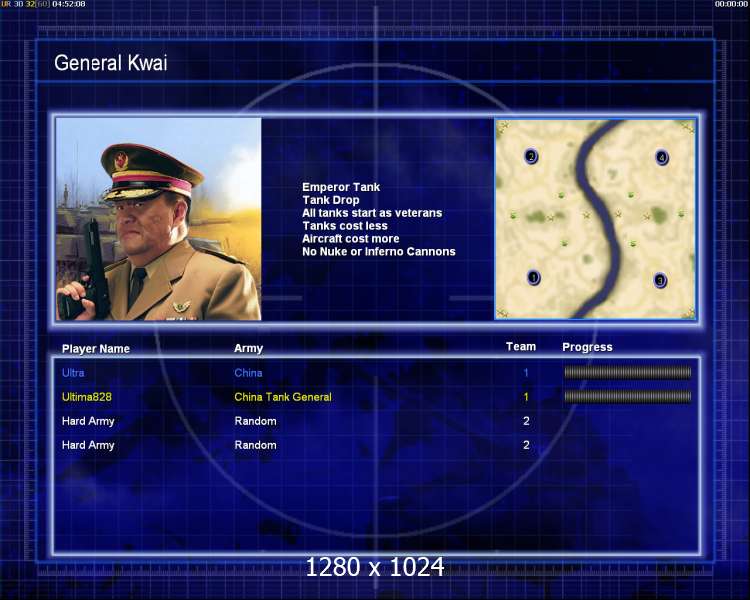Click start position 3 on the minimap
The image size is (750, 600).
pyautogui.click(x=660, y=280)
